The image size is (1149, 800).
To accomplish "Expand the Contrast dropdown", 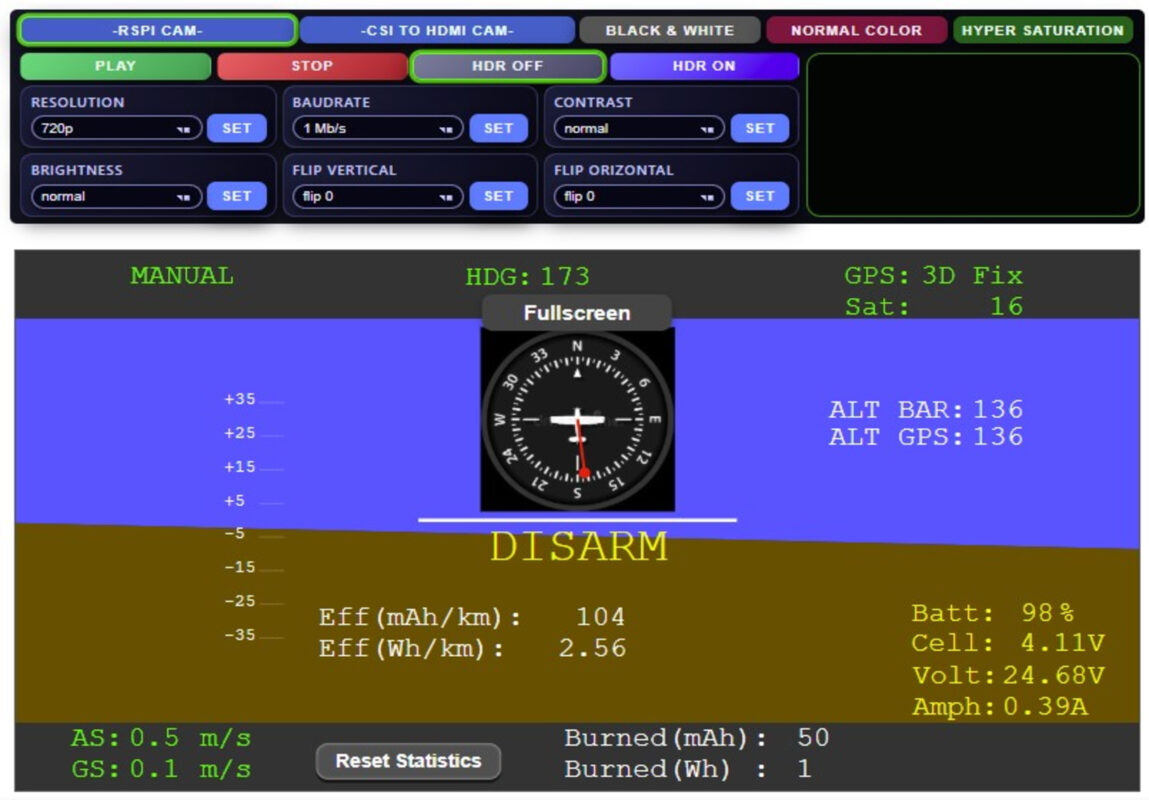I will (x=639, y=128).
